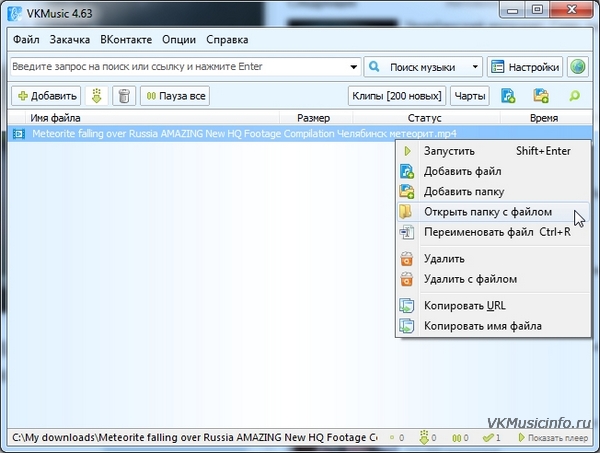Expand the Поиск музыки type dropdown arrow
Viewport: 600px width, 453px height.
[x=475, y=67]
